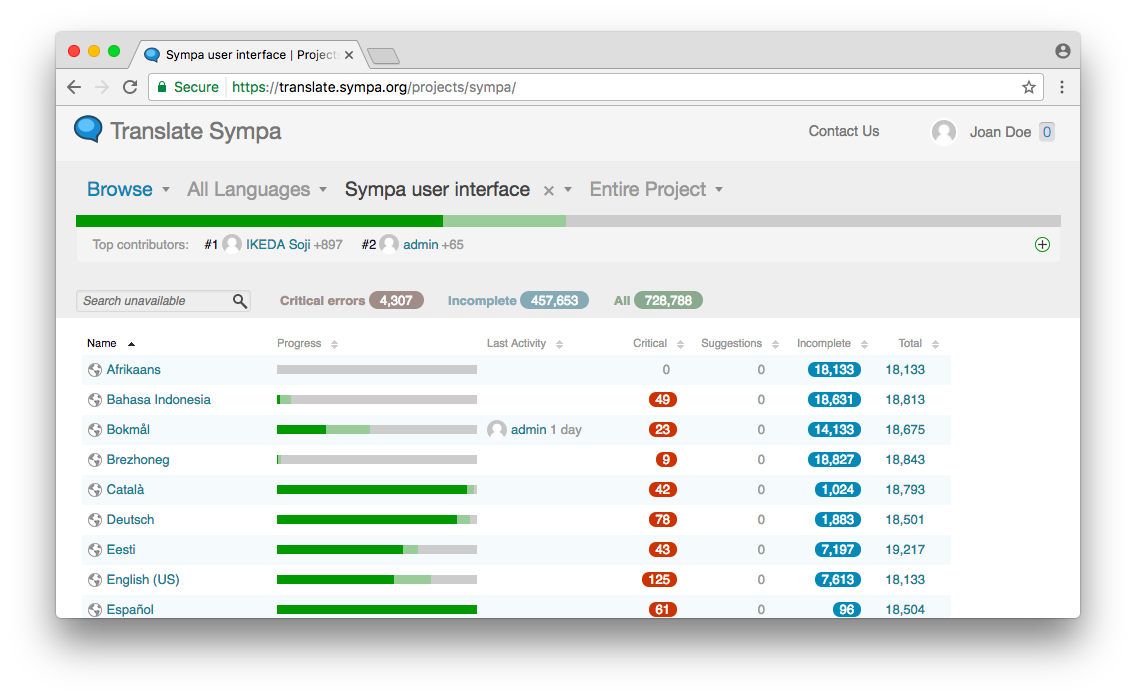Sort by Critical column

click(x=658, y=344)
